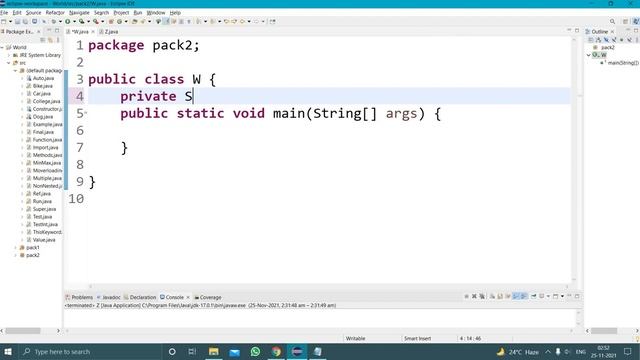Image resolution: width=640 pixels, height=360 pixels.
Task: Click the New Java Class toolbar icon
Action: [119, 21]
